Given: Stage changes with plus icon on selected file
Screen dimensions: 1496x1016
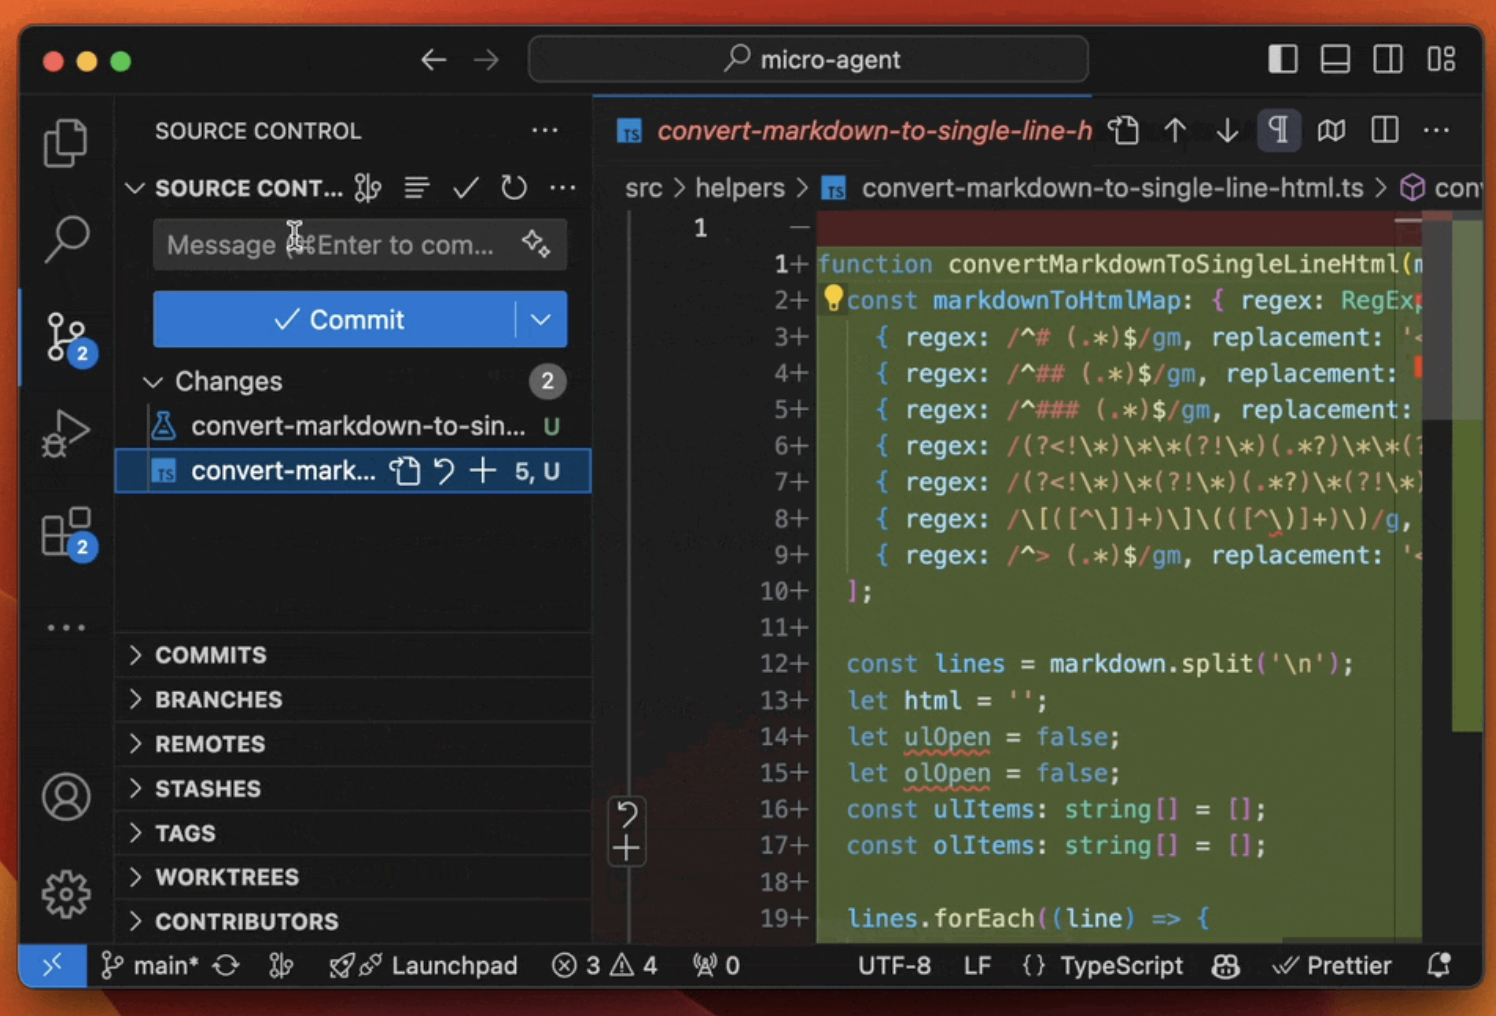Looking at the screenshot, I should tap(483, 470).
